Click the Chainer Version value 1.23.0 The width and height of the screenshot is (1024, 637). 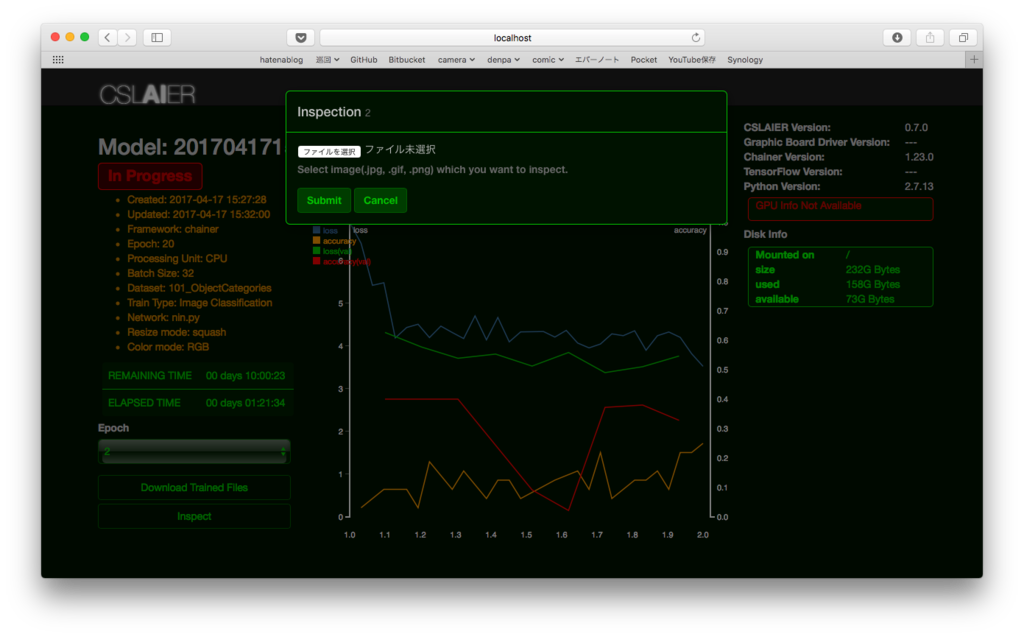pos(918,157)
